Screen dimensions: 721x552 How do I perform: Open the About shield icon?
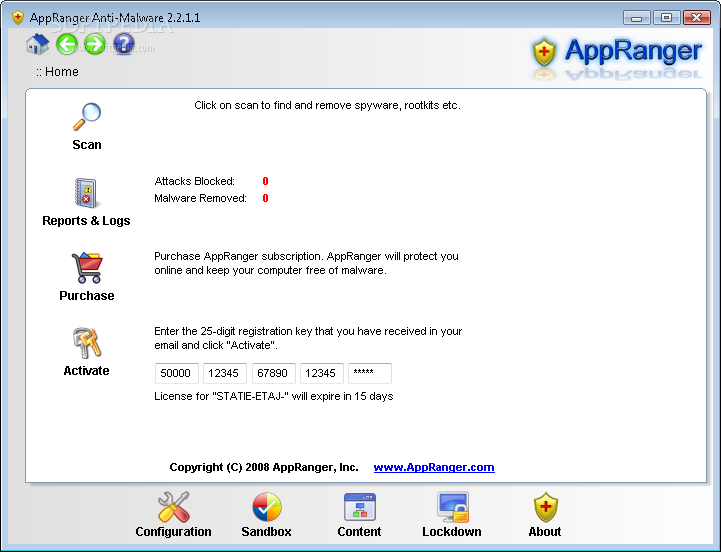pyautogui.click(x=545, y=507)
